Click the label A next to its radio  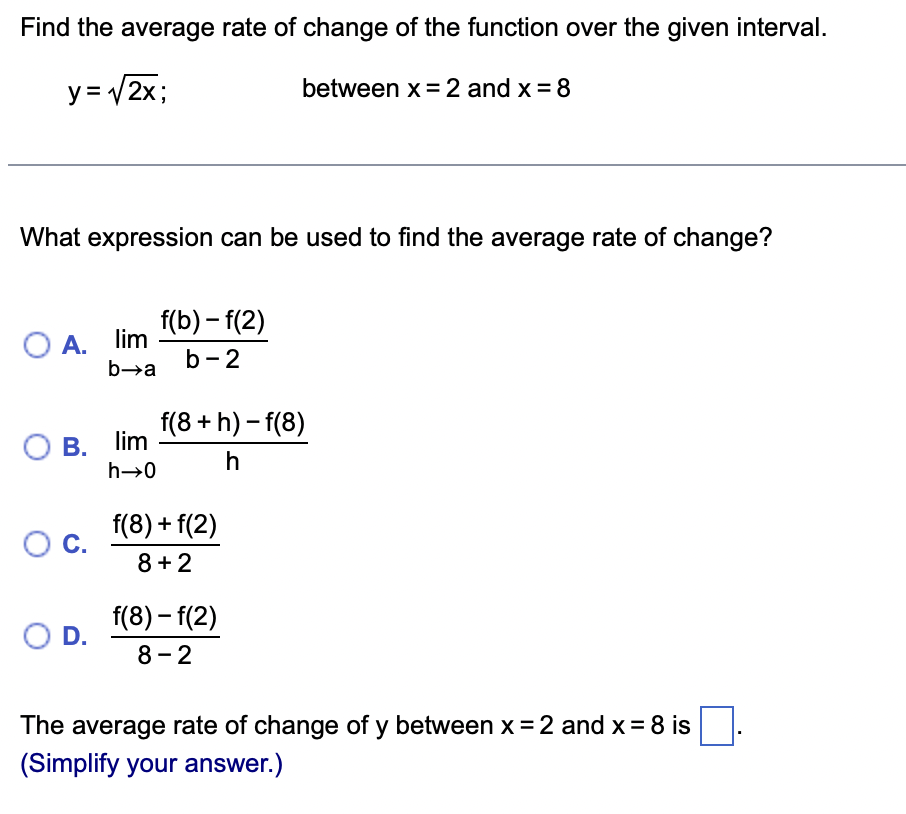72,344
